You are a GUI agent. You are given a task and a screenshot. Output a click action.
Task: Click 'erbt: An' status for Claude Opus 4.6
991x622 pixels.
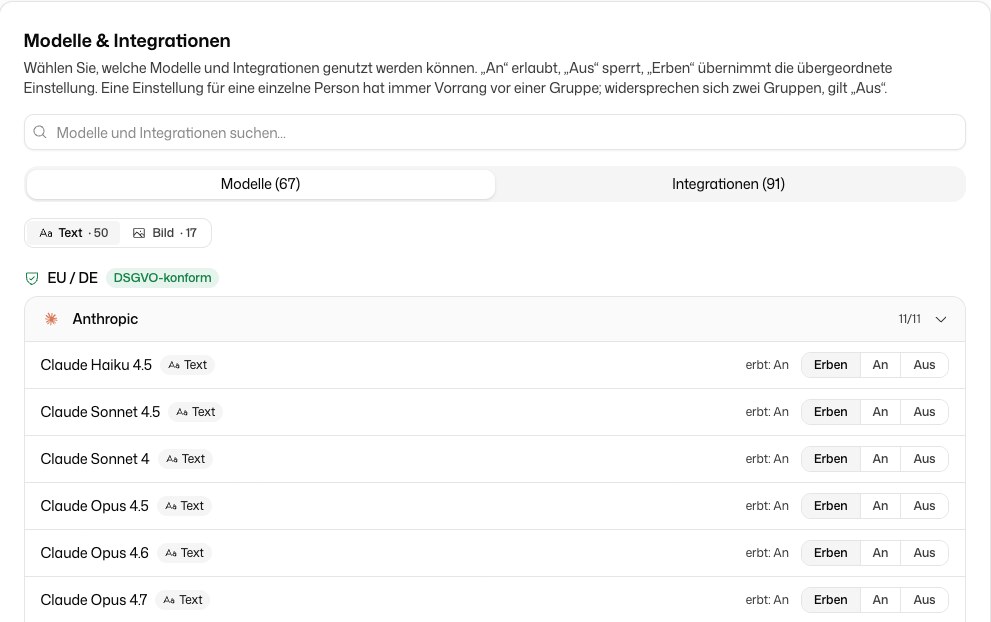[x=767, y=552]
